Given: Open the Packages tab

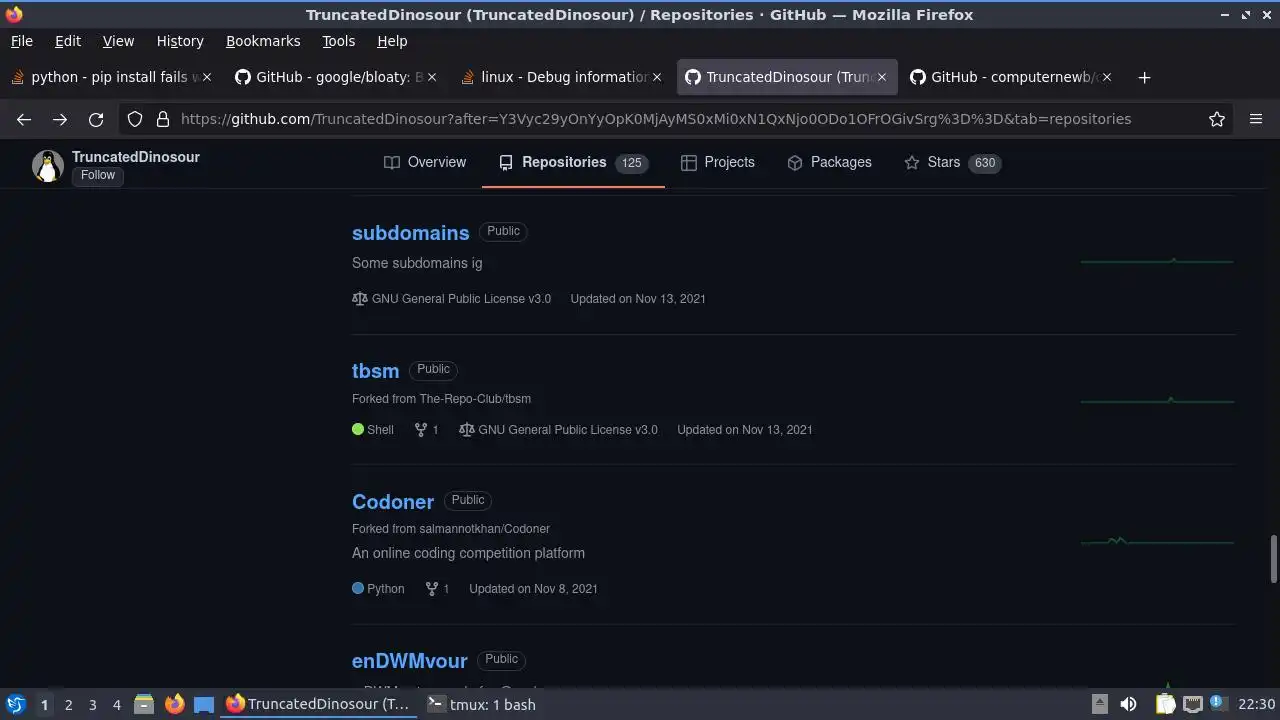Looking at the screenshot, I should 829,162.
